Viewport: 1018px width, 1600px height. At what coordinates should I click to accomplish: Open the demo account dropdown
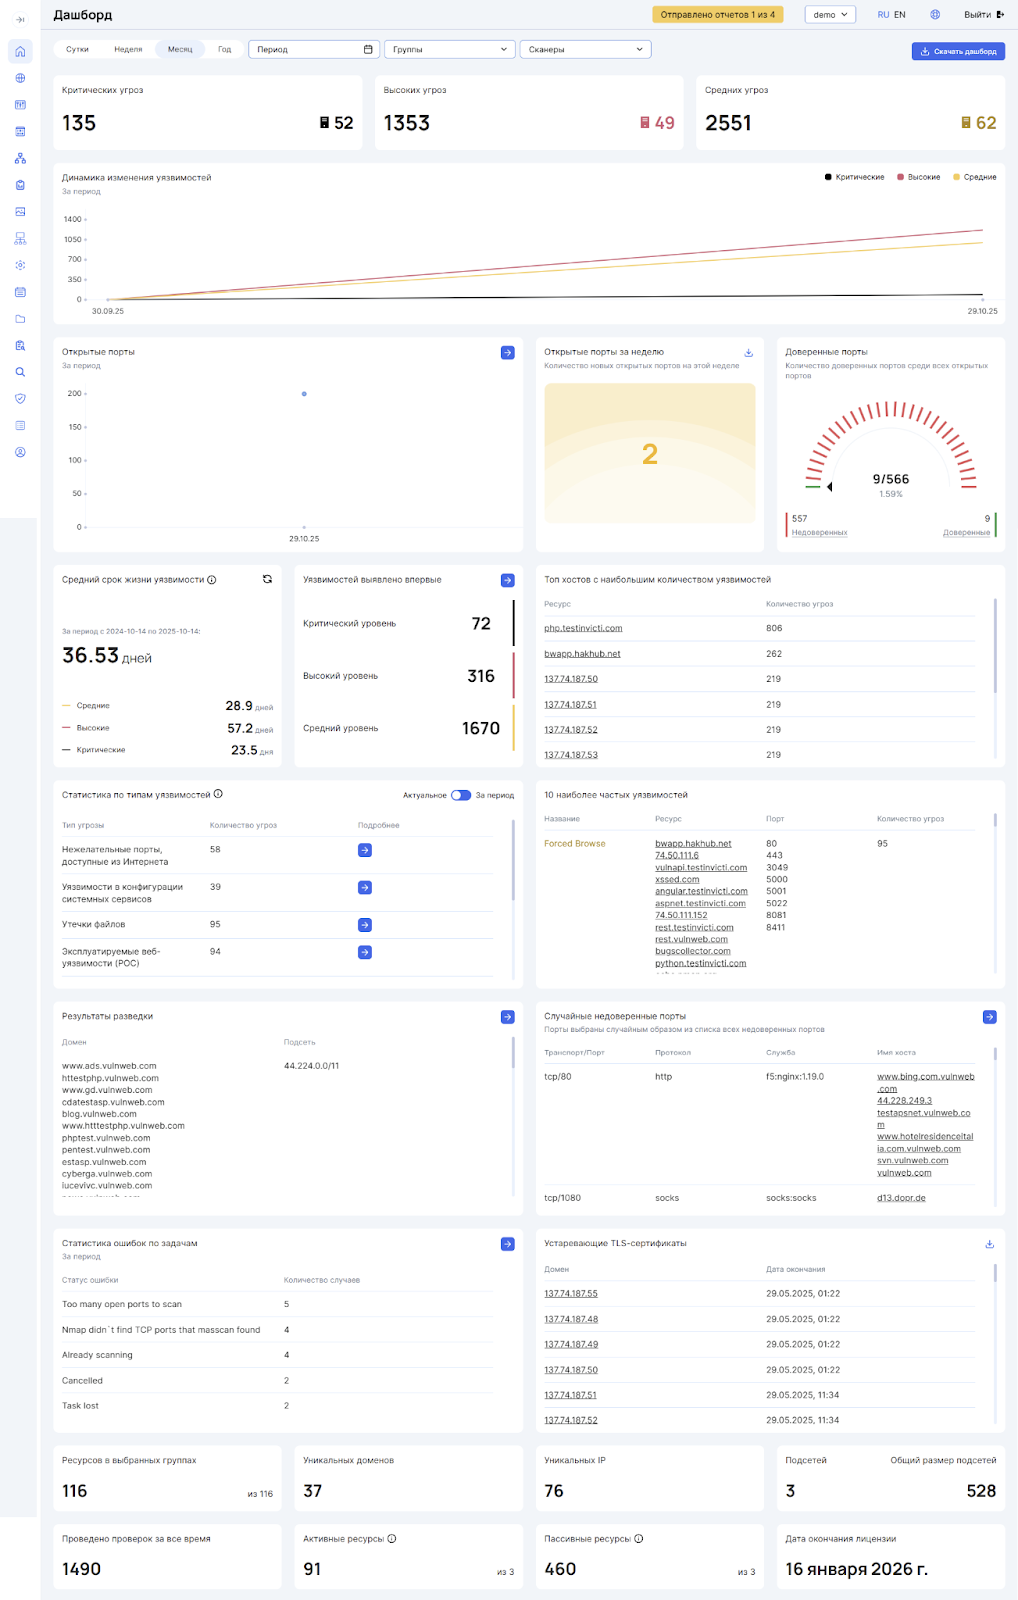coord(830,15)
